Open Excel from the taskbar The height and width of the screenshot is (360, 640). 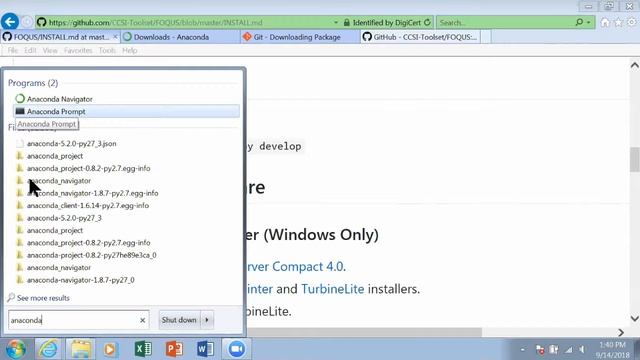coord(143,349)
